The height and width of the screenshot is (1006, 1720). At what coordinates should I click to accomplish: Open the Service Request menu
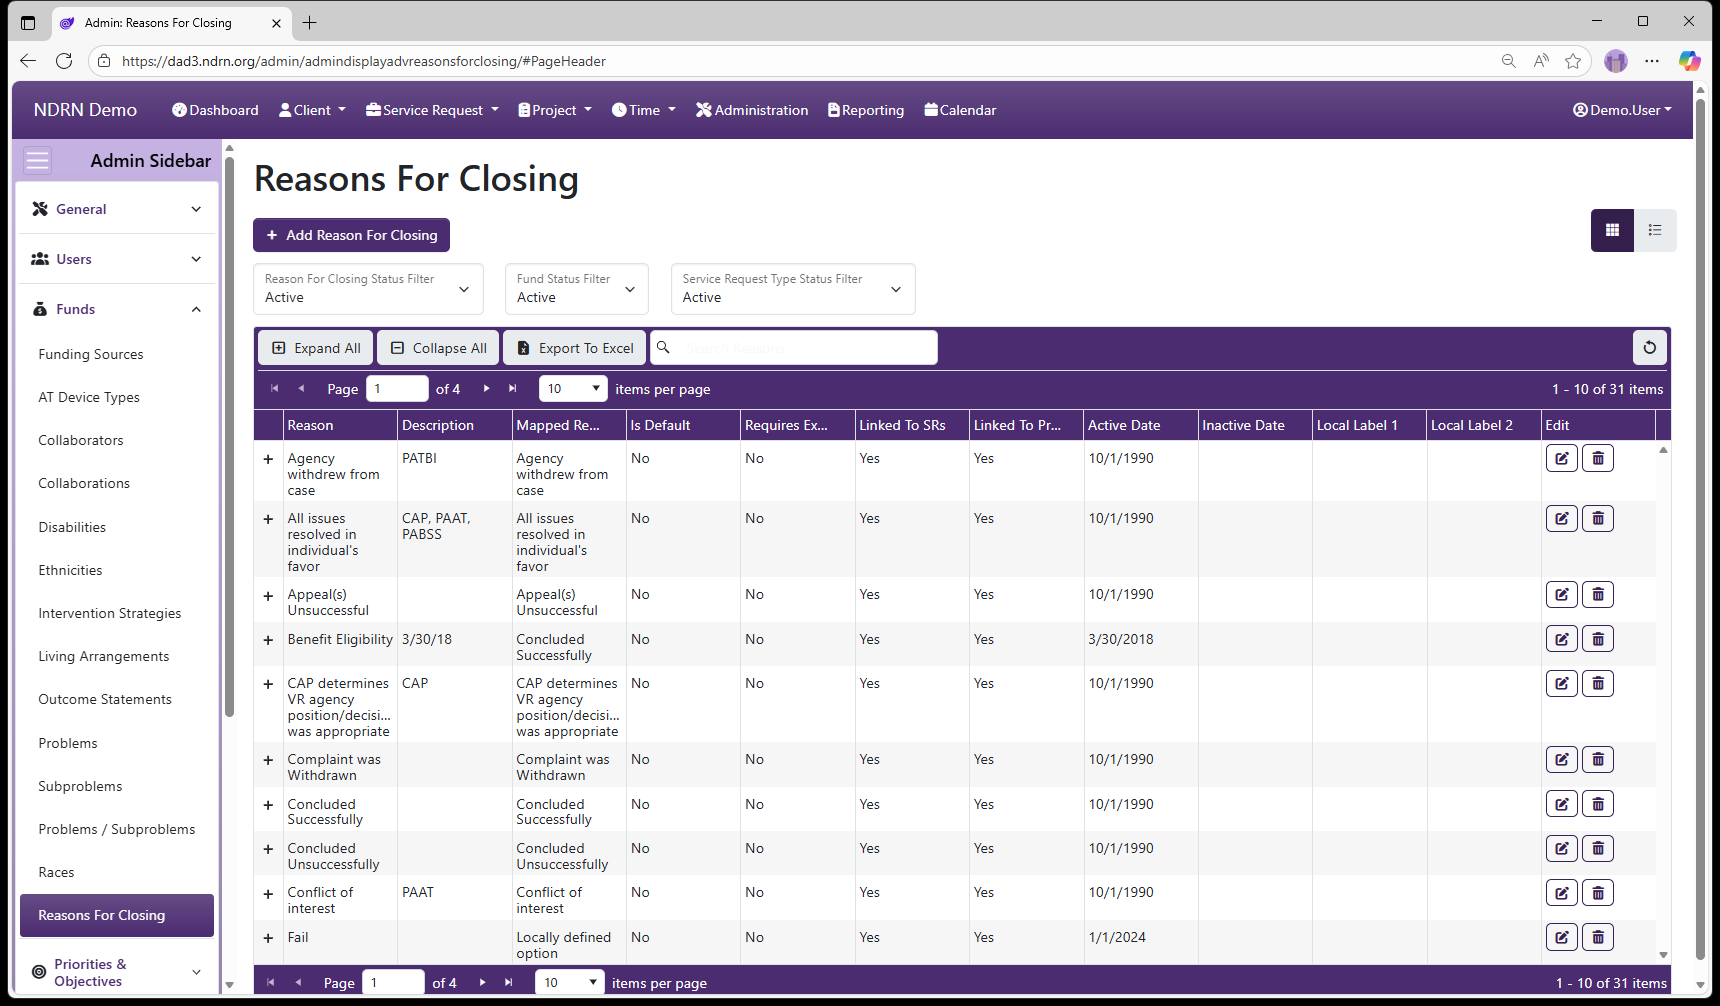click(x=432, y=110)
